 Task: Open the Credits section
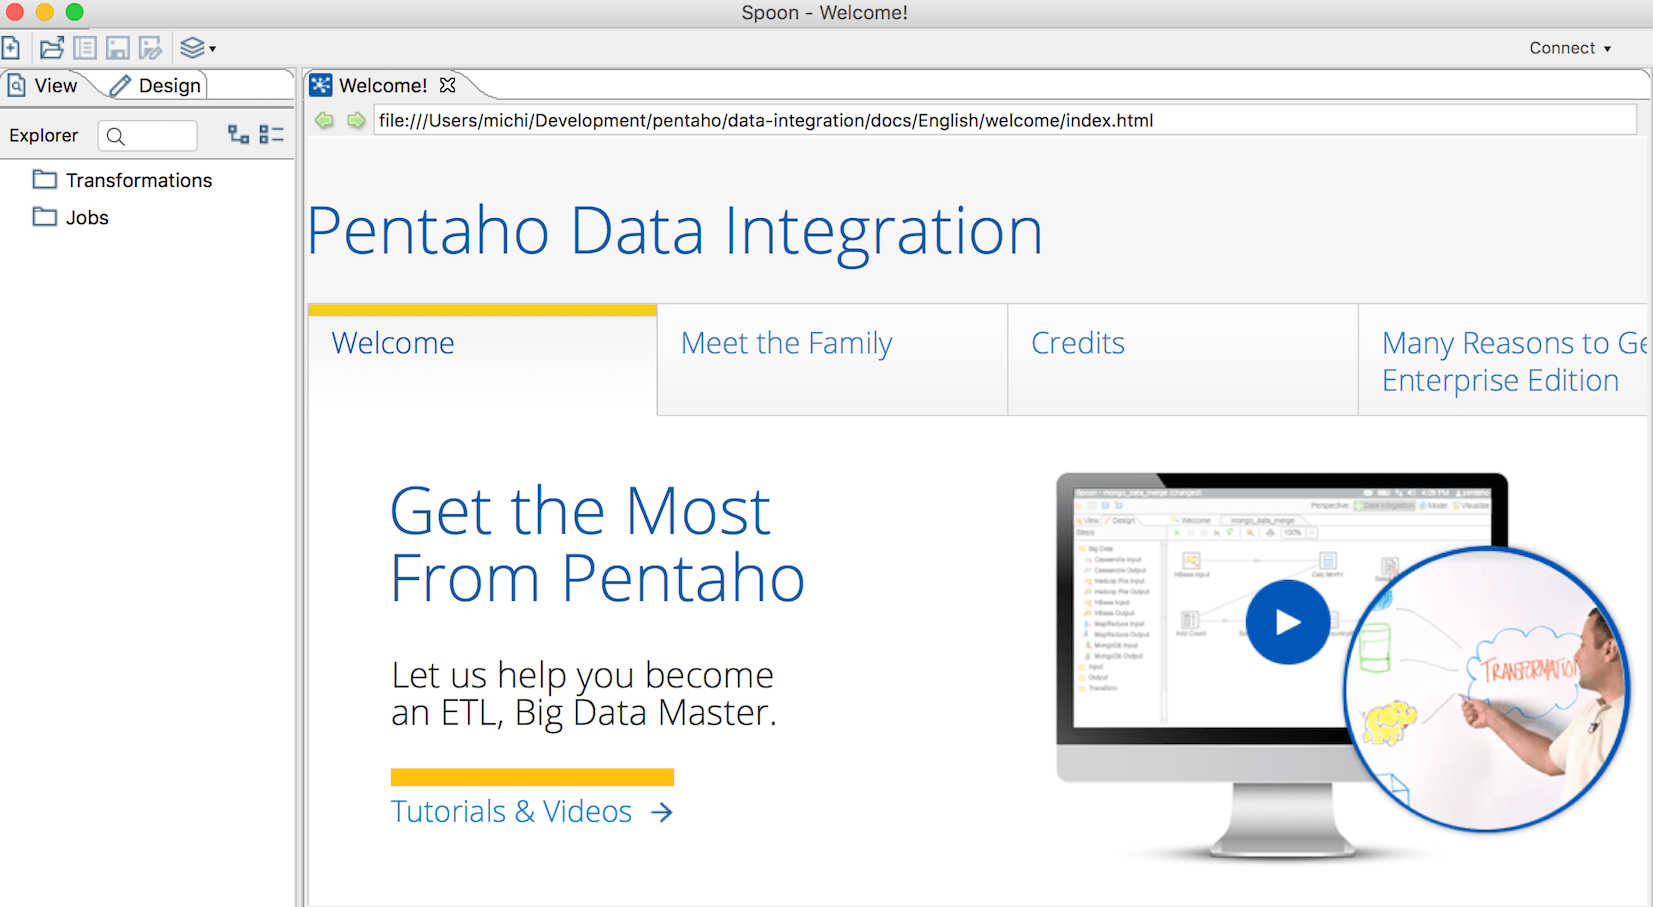pyautogui.click(x=1077, y=343)
